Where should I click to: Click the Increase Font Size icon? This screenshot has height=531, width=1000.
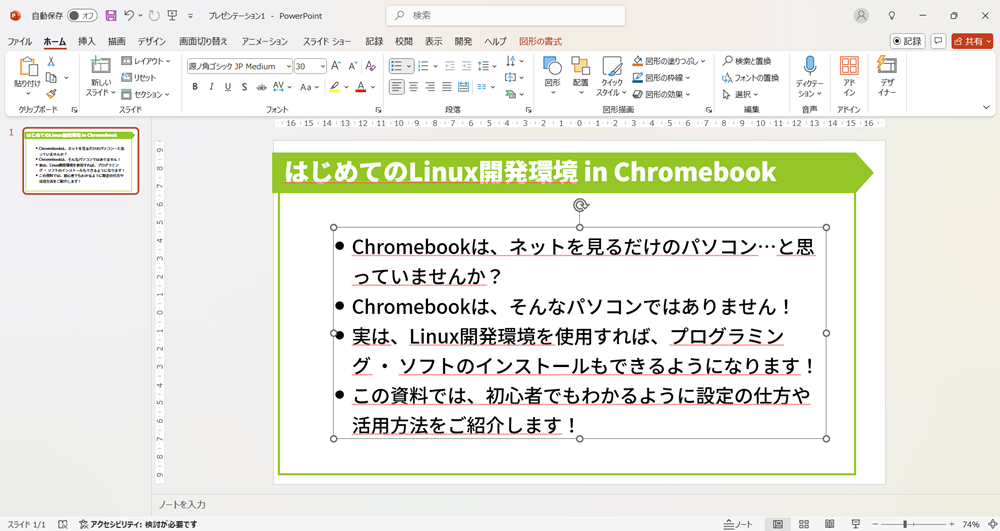tap(340, 66)
